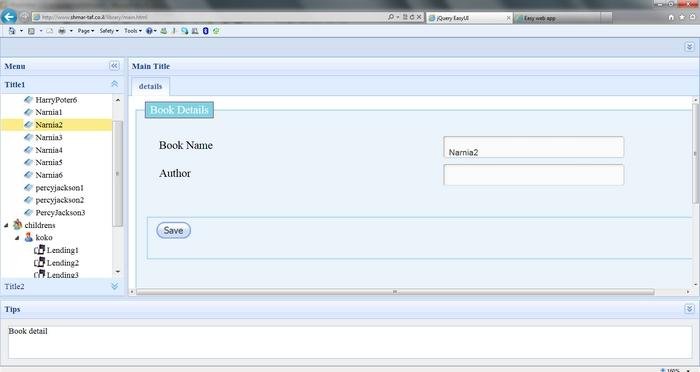The width and height of the screenshot is (700, 372).
Task: Click the Lending1 document icon
Action: pyautogui.click(x=39, y=249)
